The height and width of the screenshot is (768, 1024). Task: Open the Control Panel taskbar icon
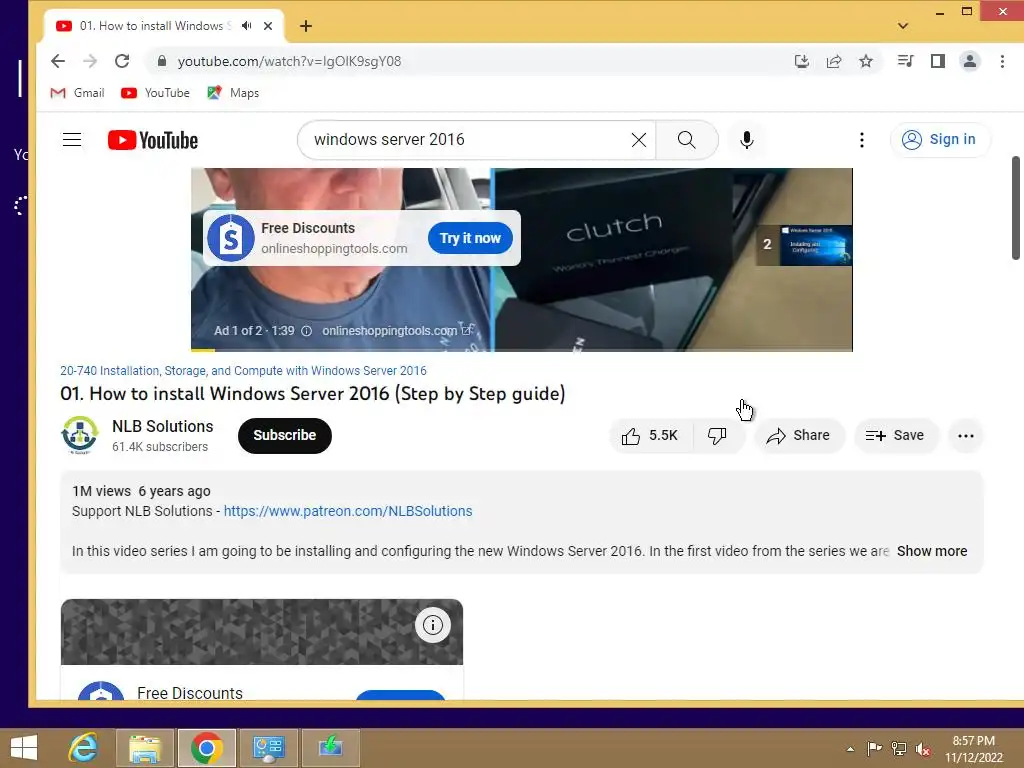pyautogui.click(x=268, y=748)
